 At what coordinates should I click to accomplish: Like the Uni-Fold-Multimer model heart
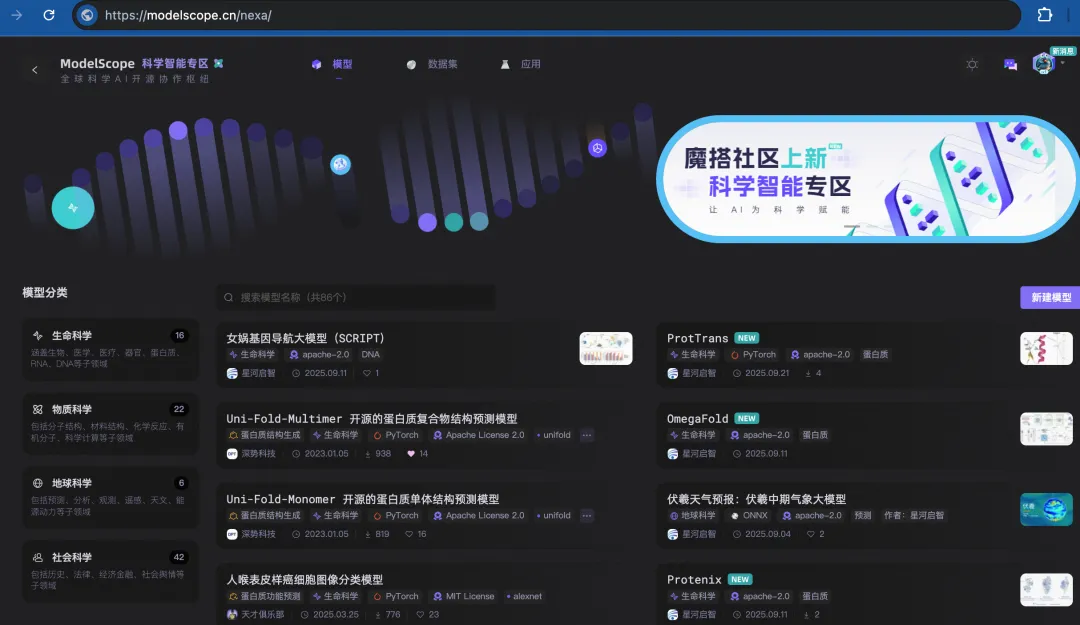tap(411, 454)
